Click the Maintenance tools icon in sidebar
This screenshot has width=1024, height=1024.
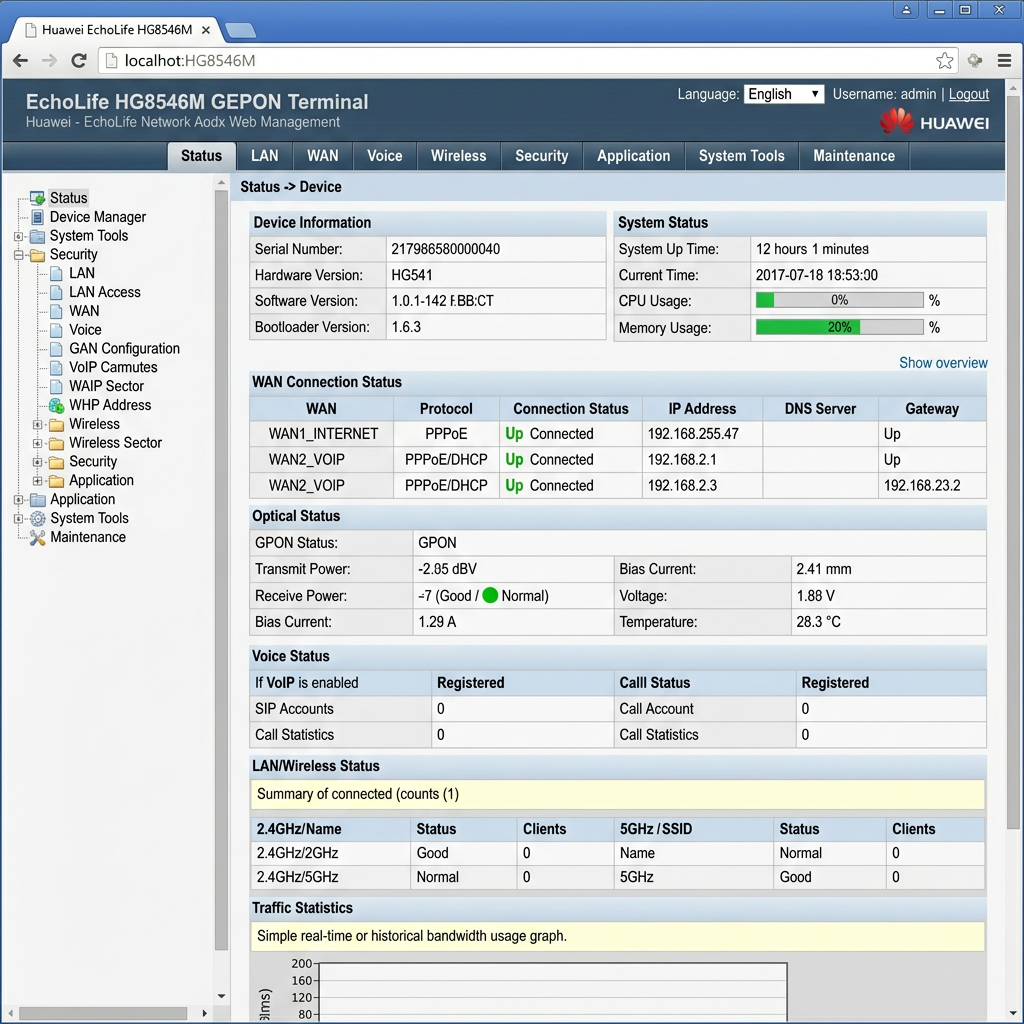[x=37, y=537]
